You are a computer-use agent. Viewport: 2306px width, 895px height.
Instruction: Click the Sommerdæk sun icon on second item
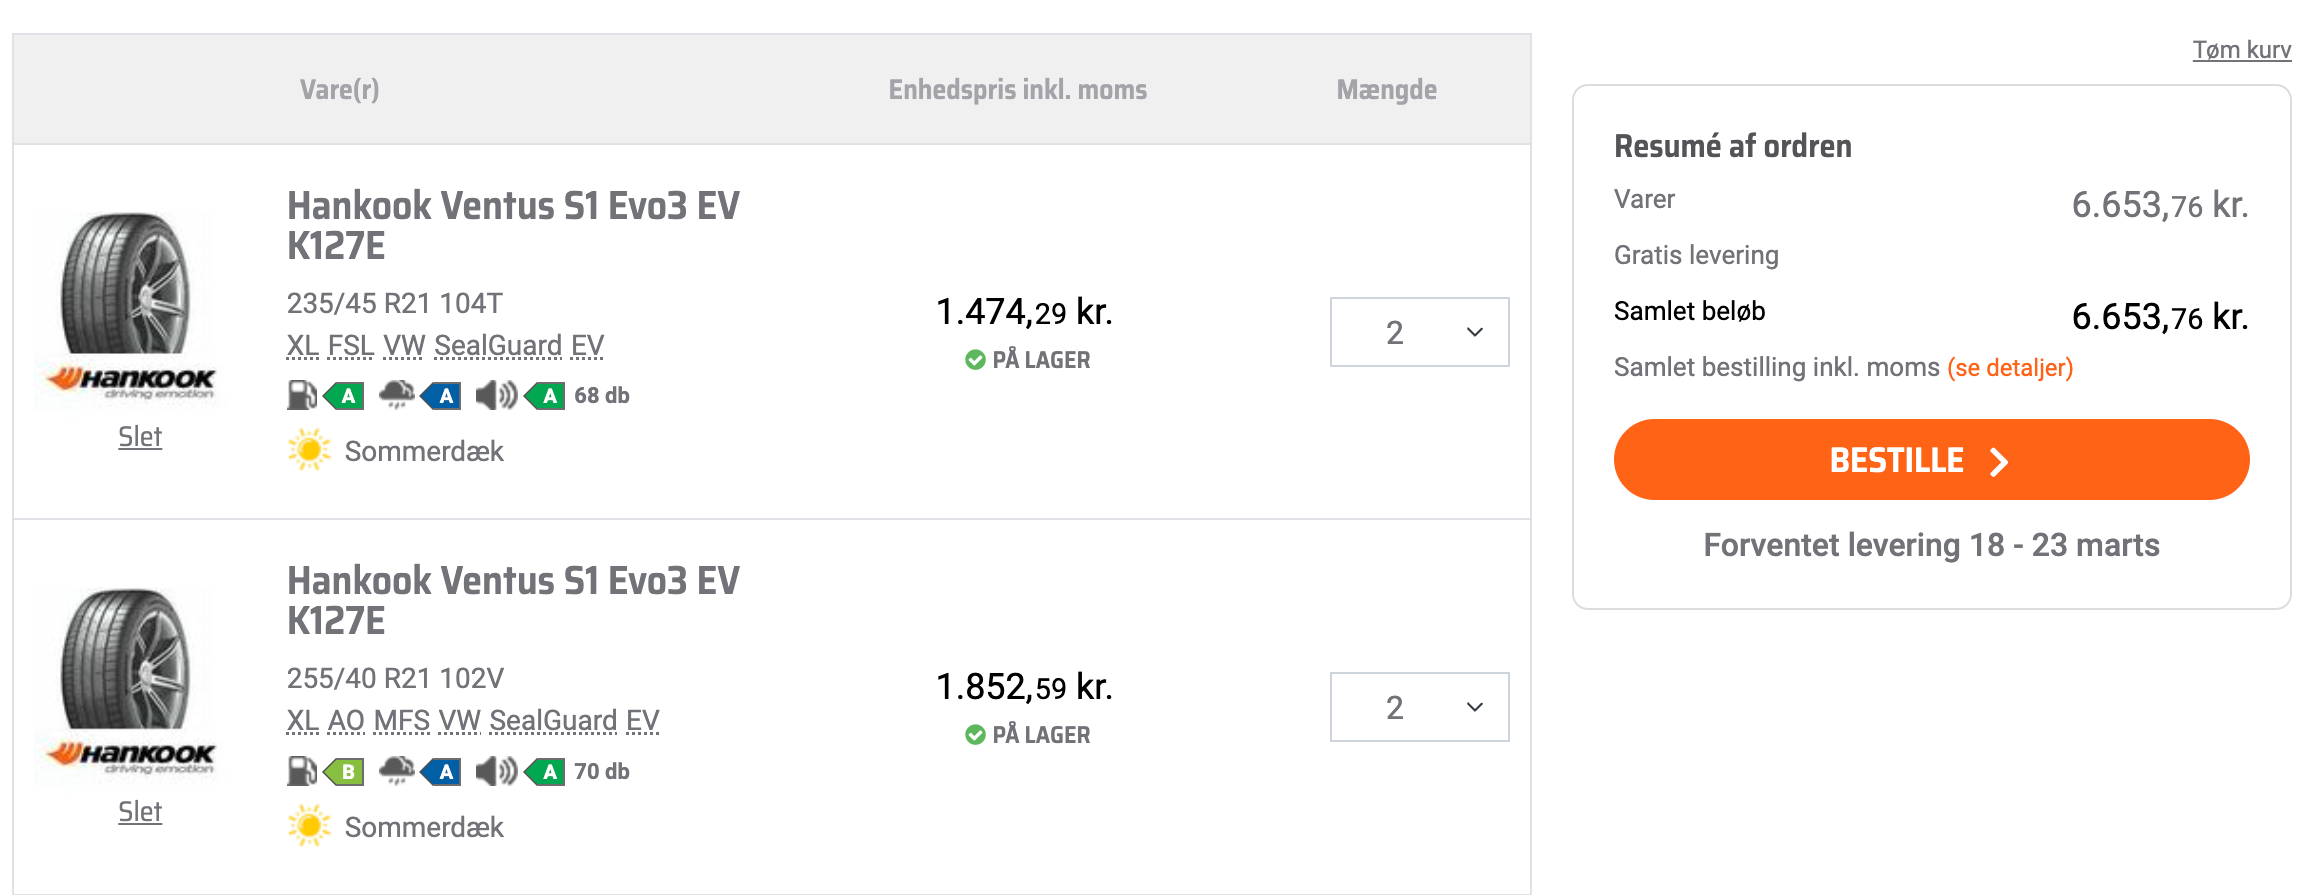tap(310, 826)
